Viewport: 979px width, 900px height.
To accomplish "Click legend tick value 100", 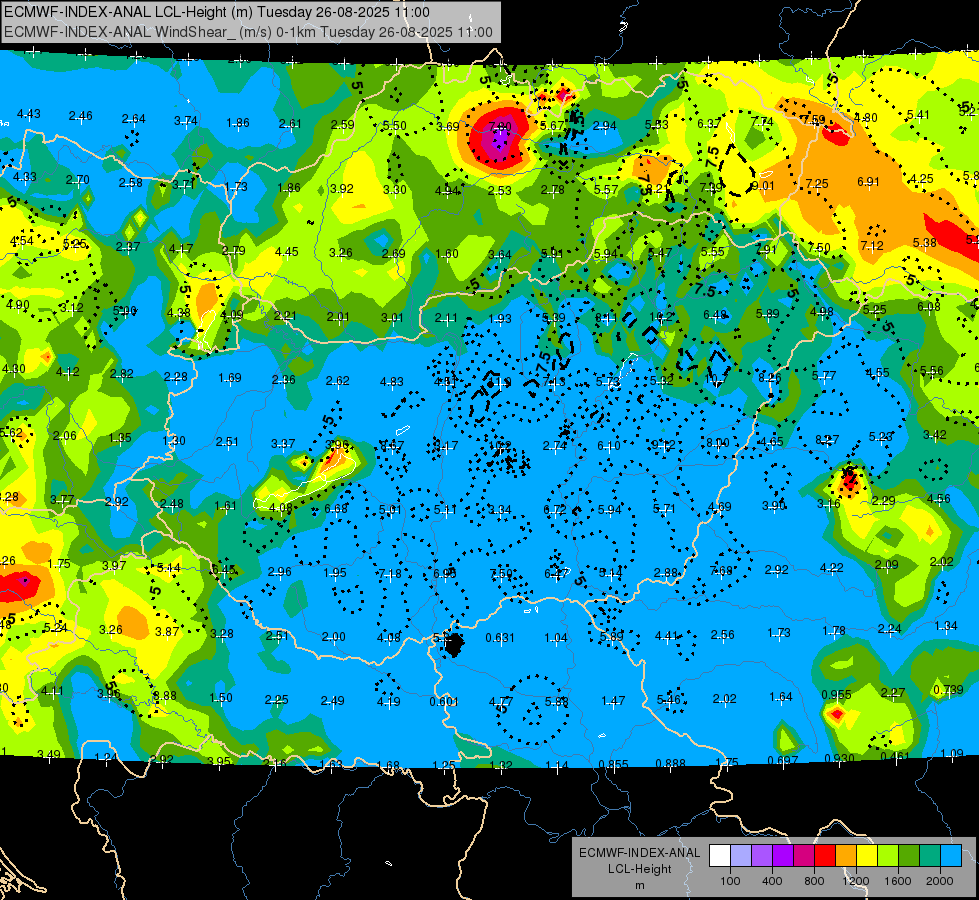I will (730, 881).
